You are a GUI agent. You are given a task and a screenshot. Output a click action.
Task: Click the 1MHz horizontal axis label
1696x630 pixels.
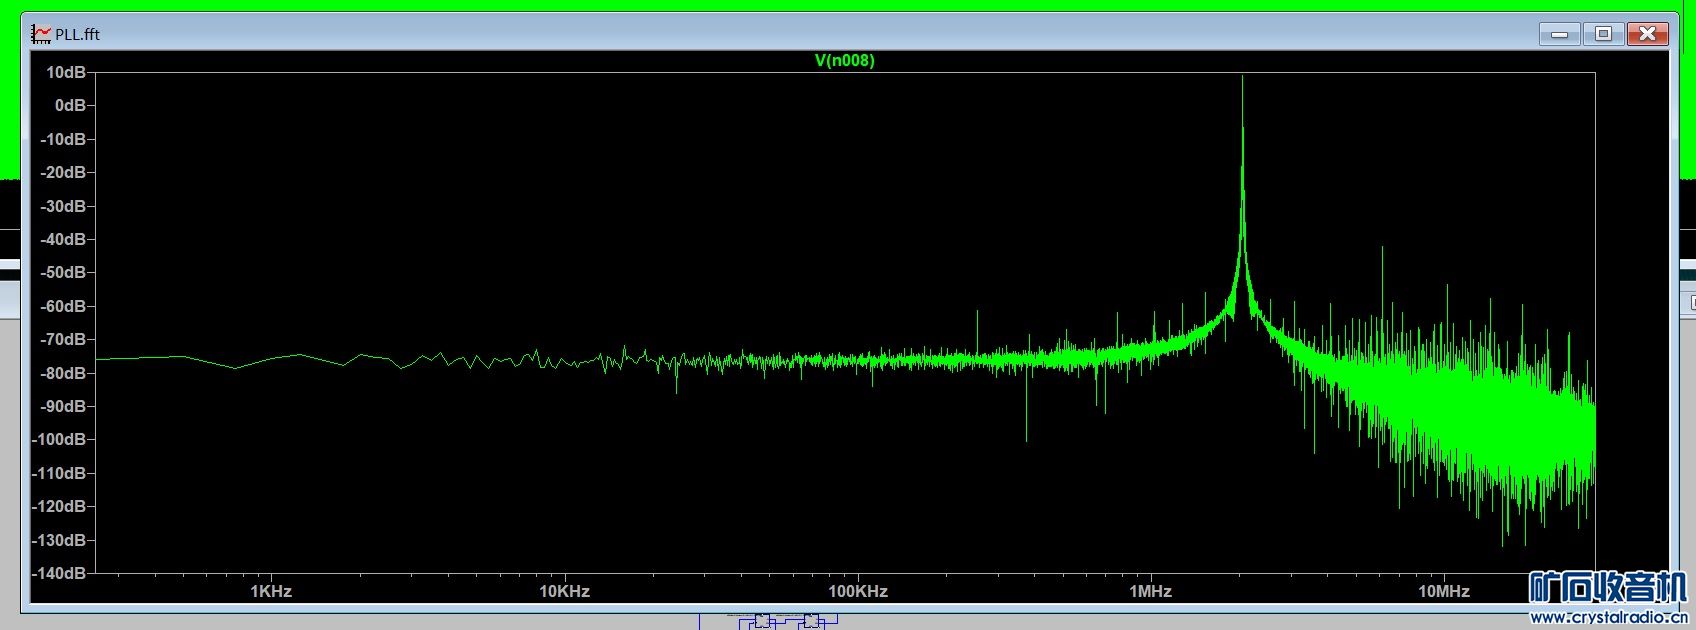click(1150, 591)
